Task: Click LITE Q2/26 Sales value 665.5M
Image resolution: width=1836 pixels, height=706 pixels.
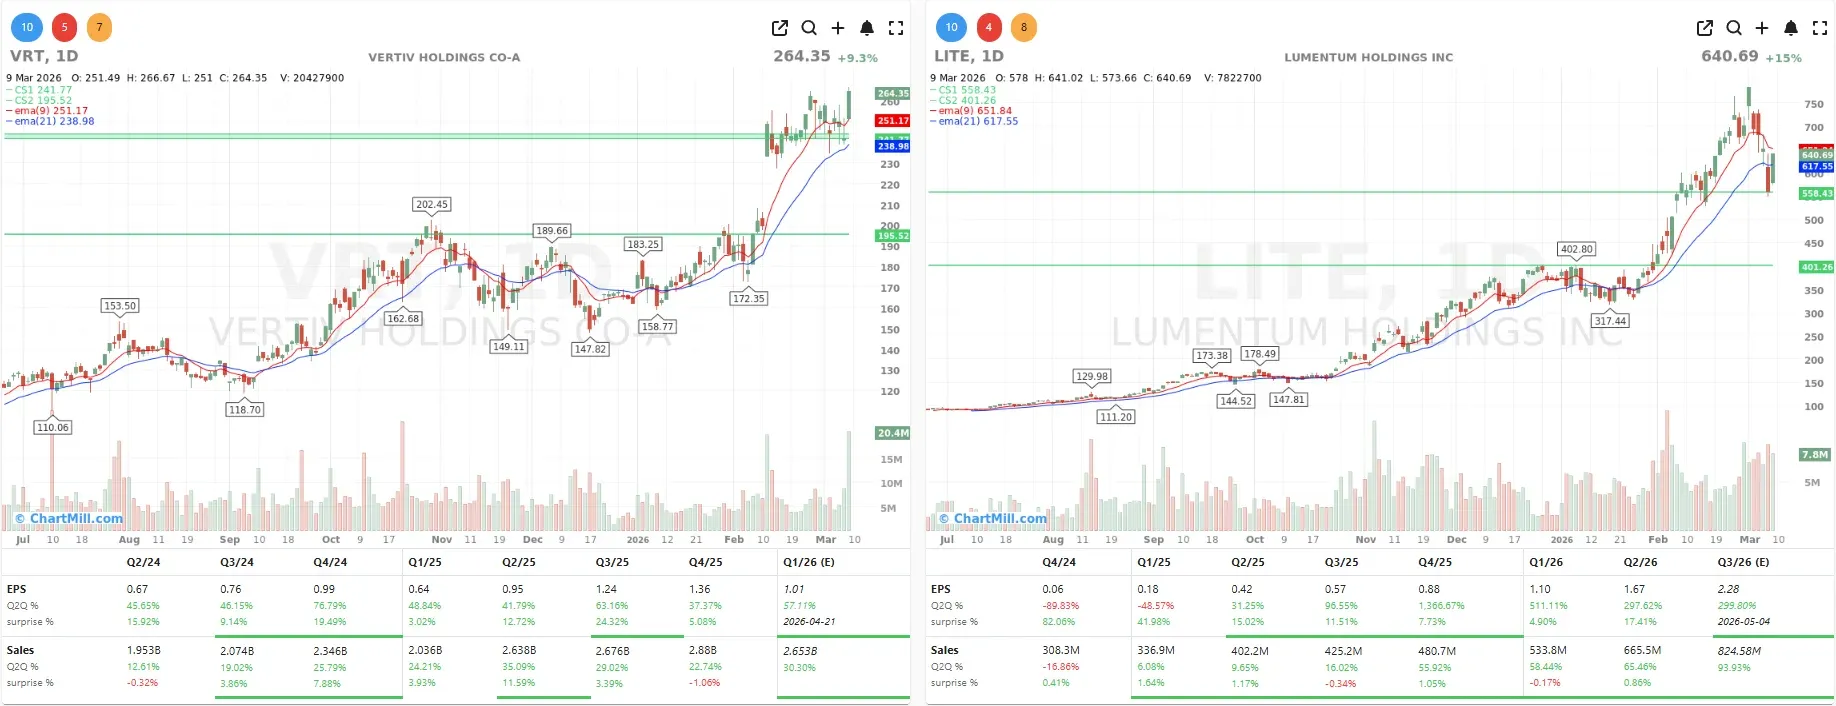Action: tap(1642, 650)
